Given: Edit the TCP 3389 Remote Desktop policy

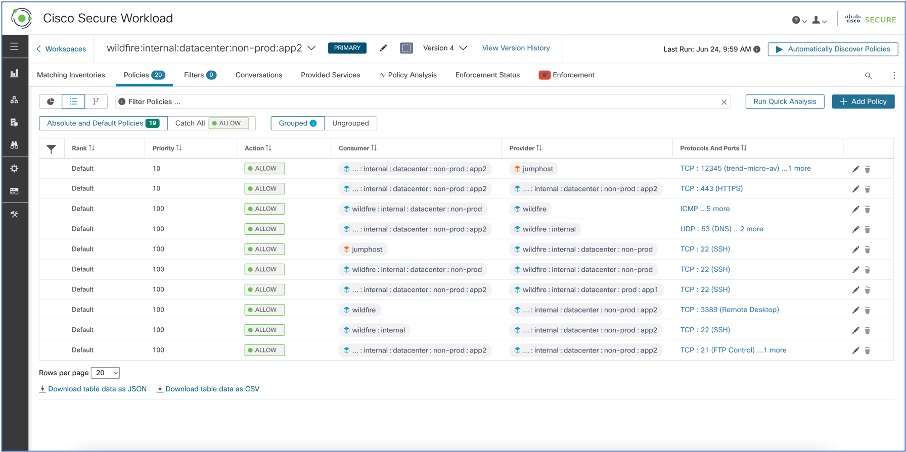Looking at the screenshot, I should (856, 310).
